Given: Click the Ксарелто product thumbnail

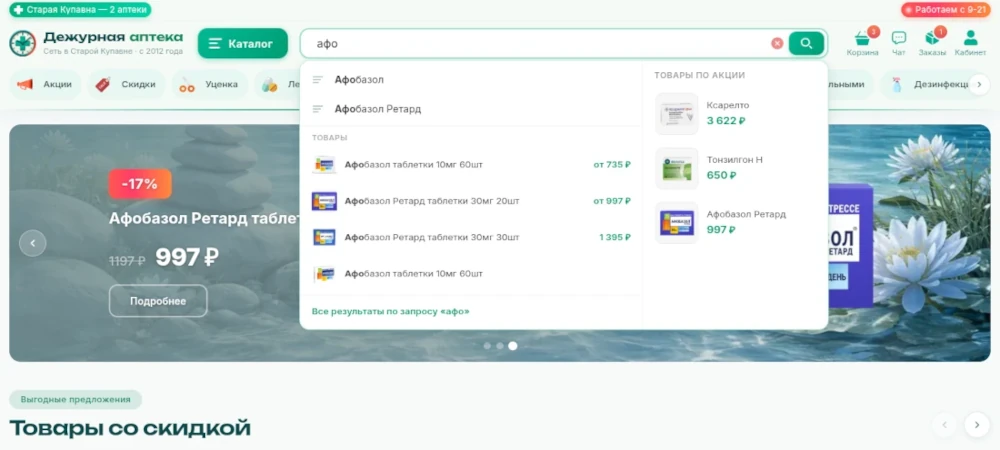Looking at the screenshot, I should click(x=677, y=114).
